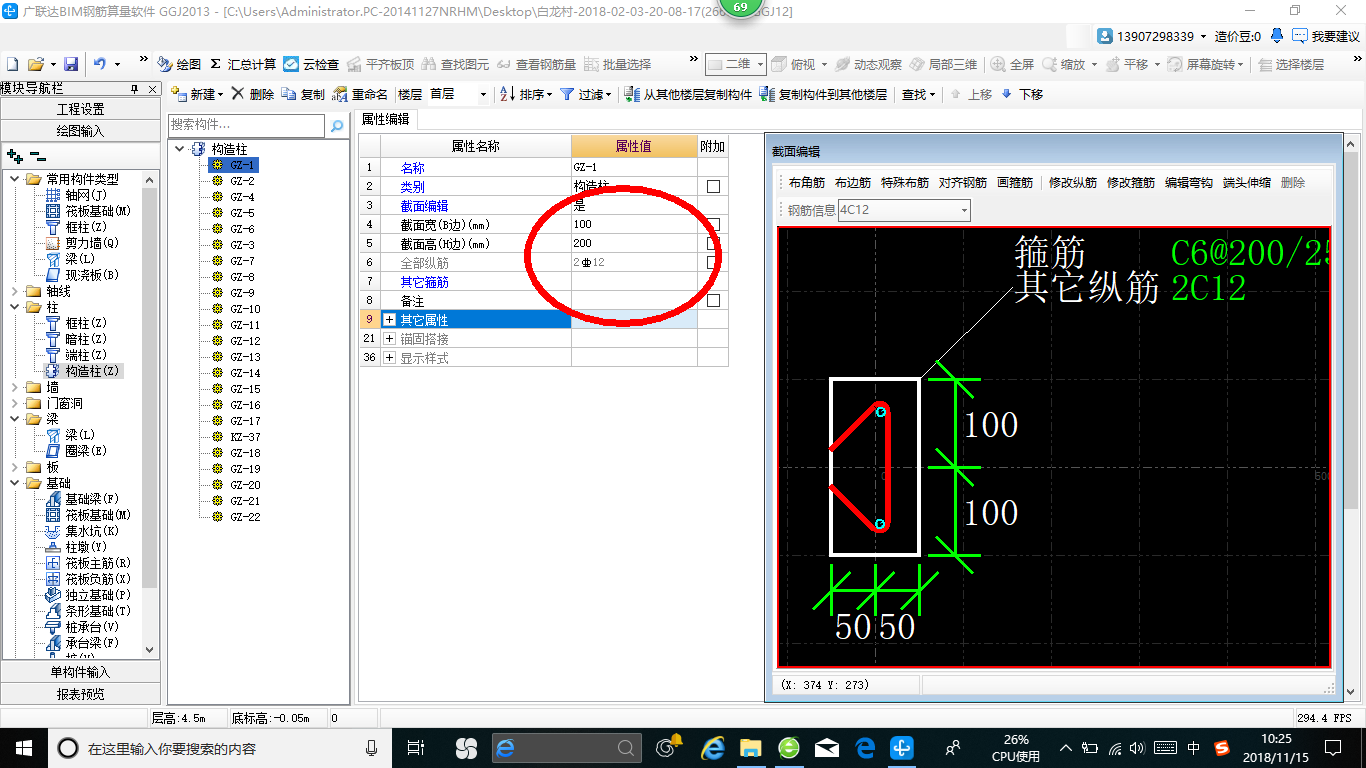Click the 搜索构件 search field
Viewport: 1366px width, 768px height.
(247, 125)
